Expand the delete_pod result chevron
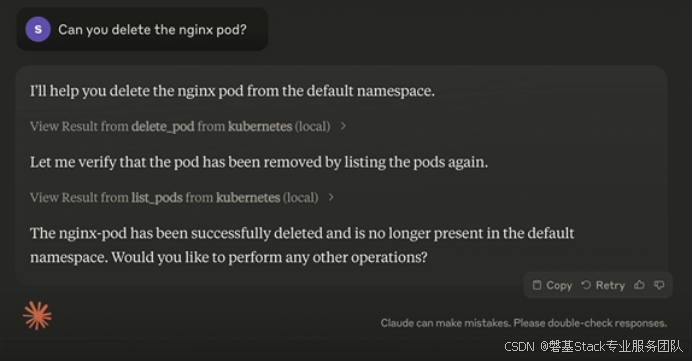The image size is (693, 361). point(343,126)
